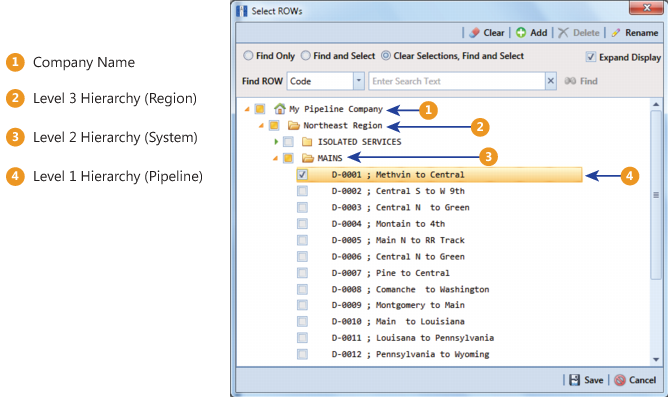669x398 pixels.
Task: Collapse the MAINS node
Action: [x=275, y=159]
